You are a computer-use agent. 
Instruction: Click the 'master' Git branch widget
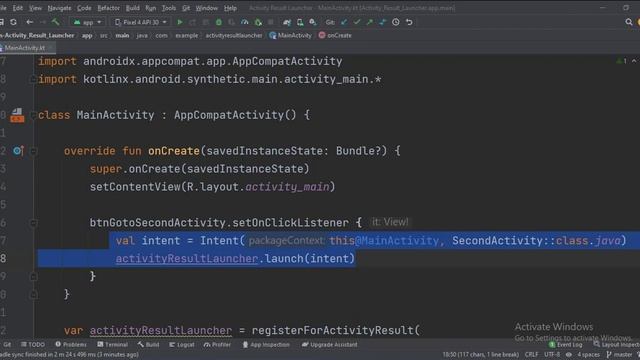click(x=619, y=355)
